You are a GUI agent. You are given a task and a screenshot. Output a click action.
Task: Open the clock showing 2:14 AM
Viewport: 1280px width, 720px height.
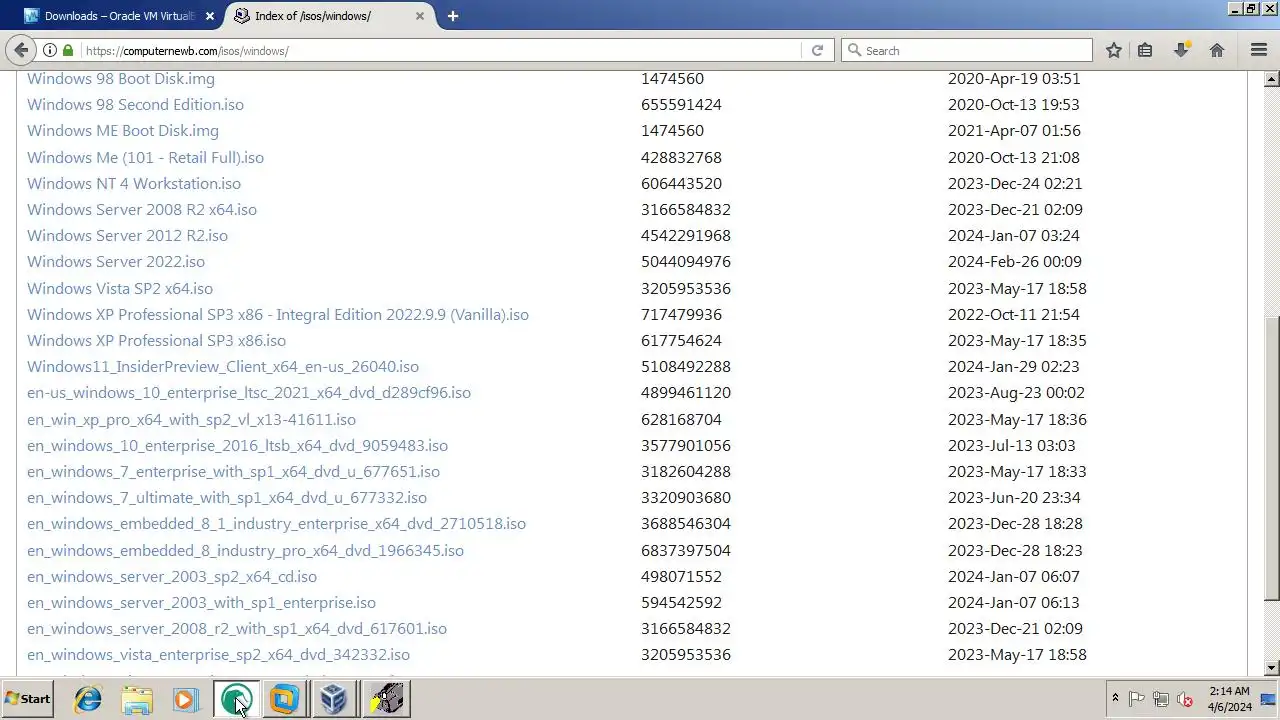tap(1229, 699)
